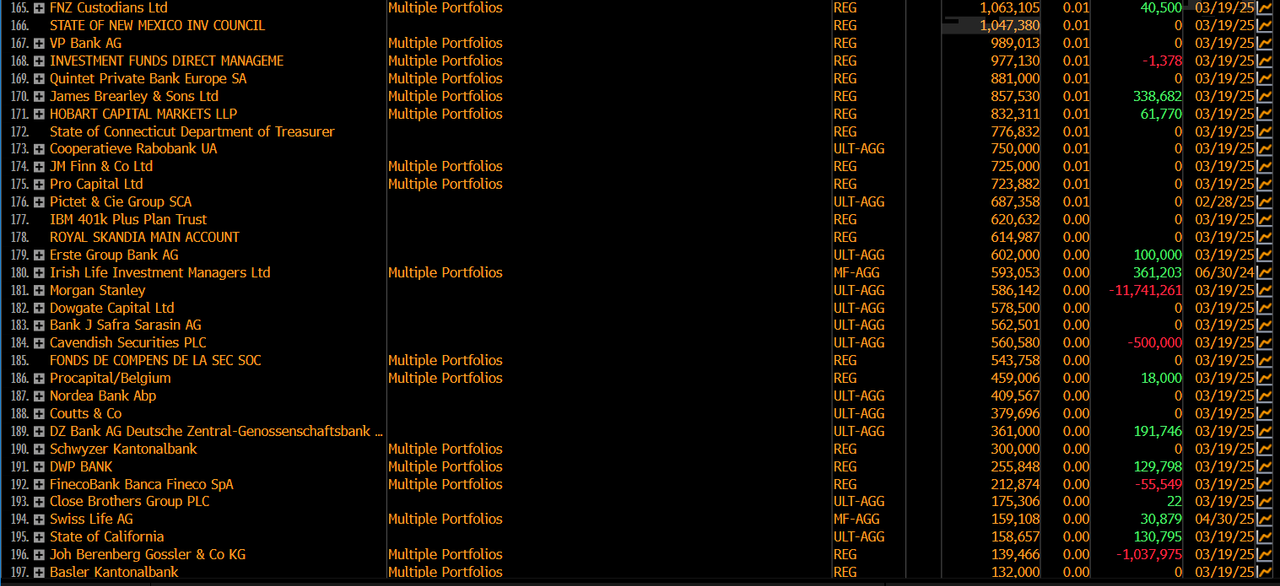
Task: Expand the DWP BANK row
Action: point(39,466)
